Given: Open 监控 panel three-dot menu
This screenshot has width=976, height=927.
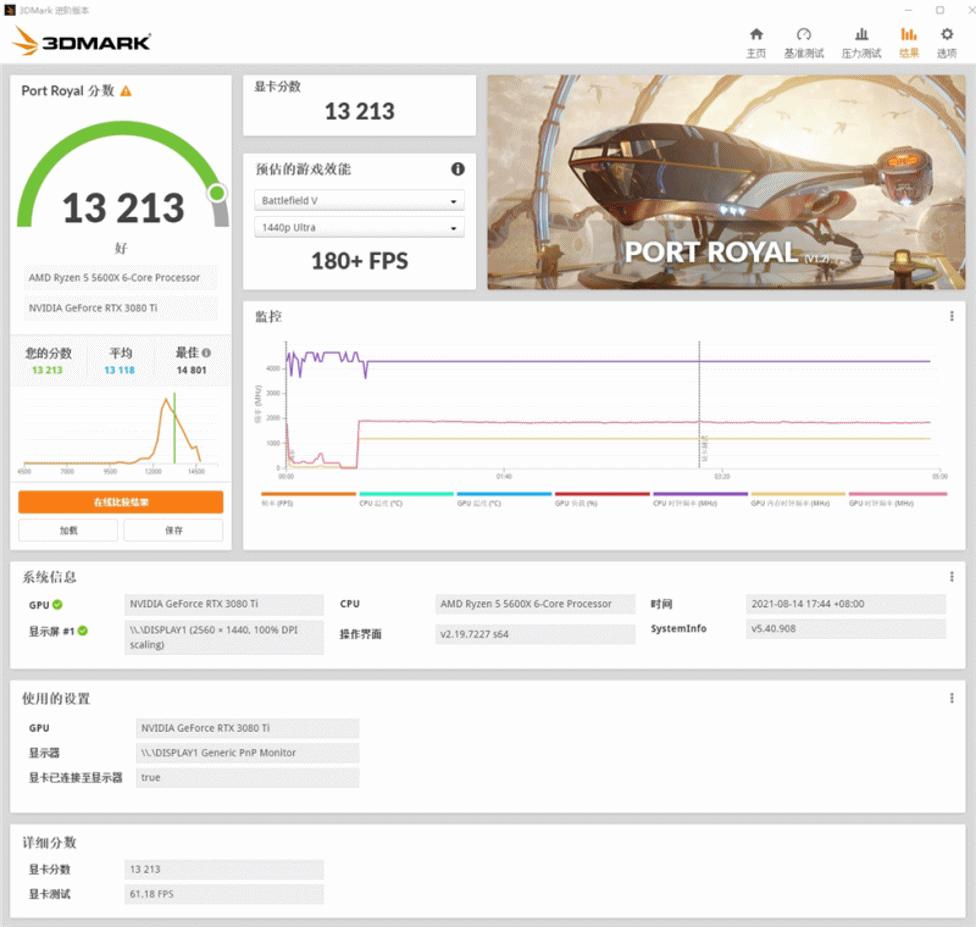Looking at the screenshot, I should click(951, 316).
